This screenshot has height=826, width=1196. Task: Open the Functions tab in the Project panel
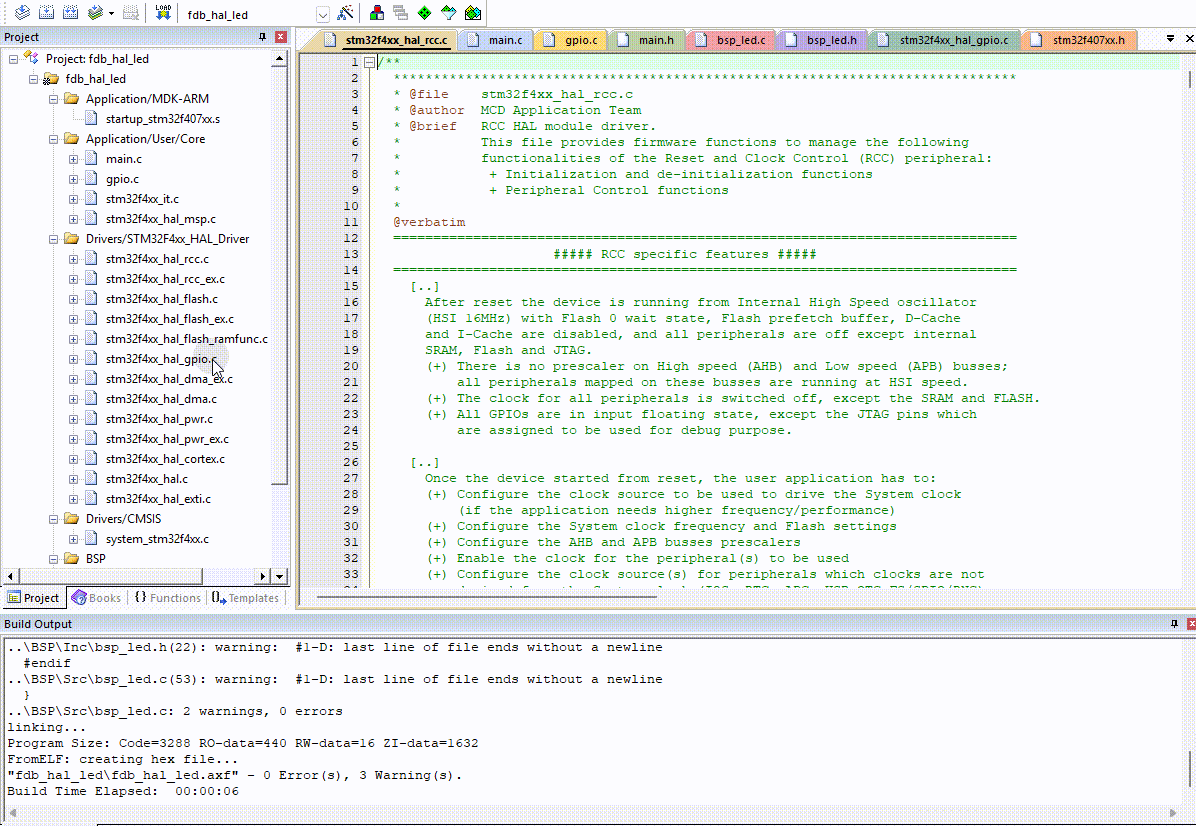(167, 598)
